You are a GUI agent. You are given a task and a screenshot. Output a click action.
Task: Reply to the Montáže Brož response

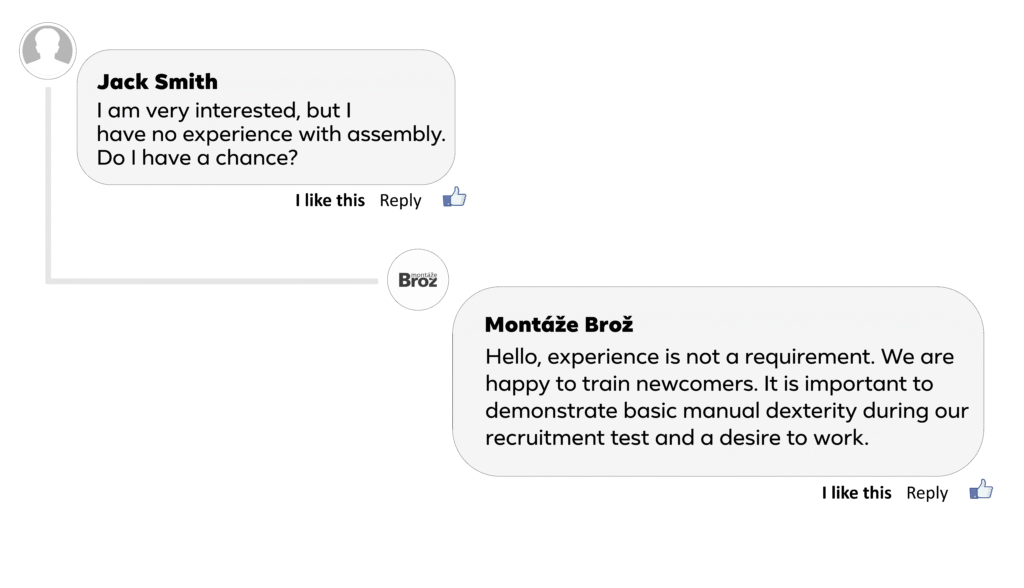(x=927, y=493)
